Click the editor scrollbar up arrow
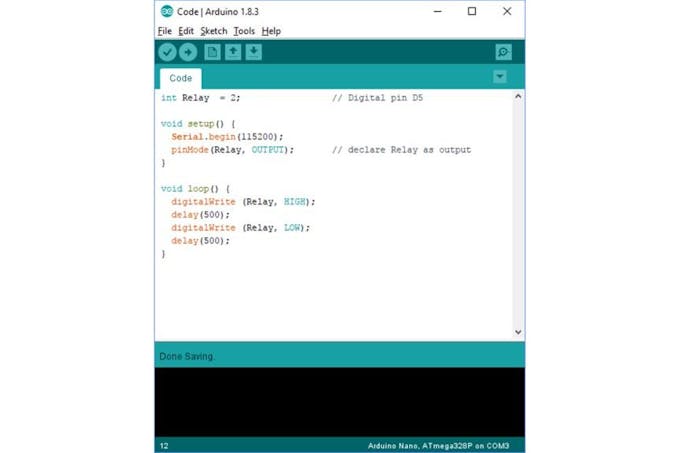This screenshot has width=680, height=453. (518, 97)
